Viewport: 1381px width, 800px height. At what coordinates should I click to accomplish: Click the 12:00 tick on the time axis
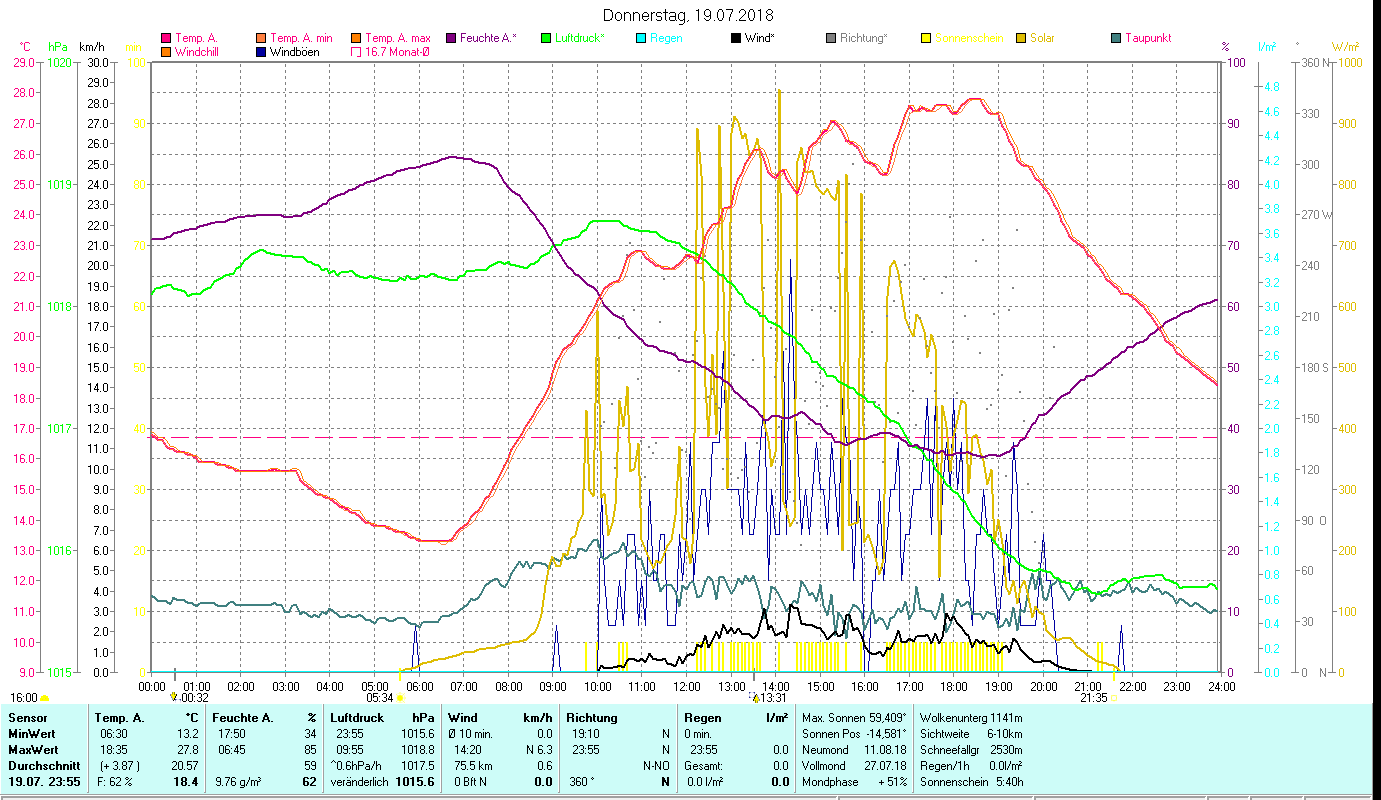[686, 686]
